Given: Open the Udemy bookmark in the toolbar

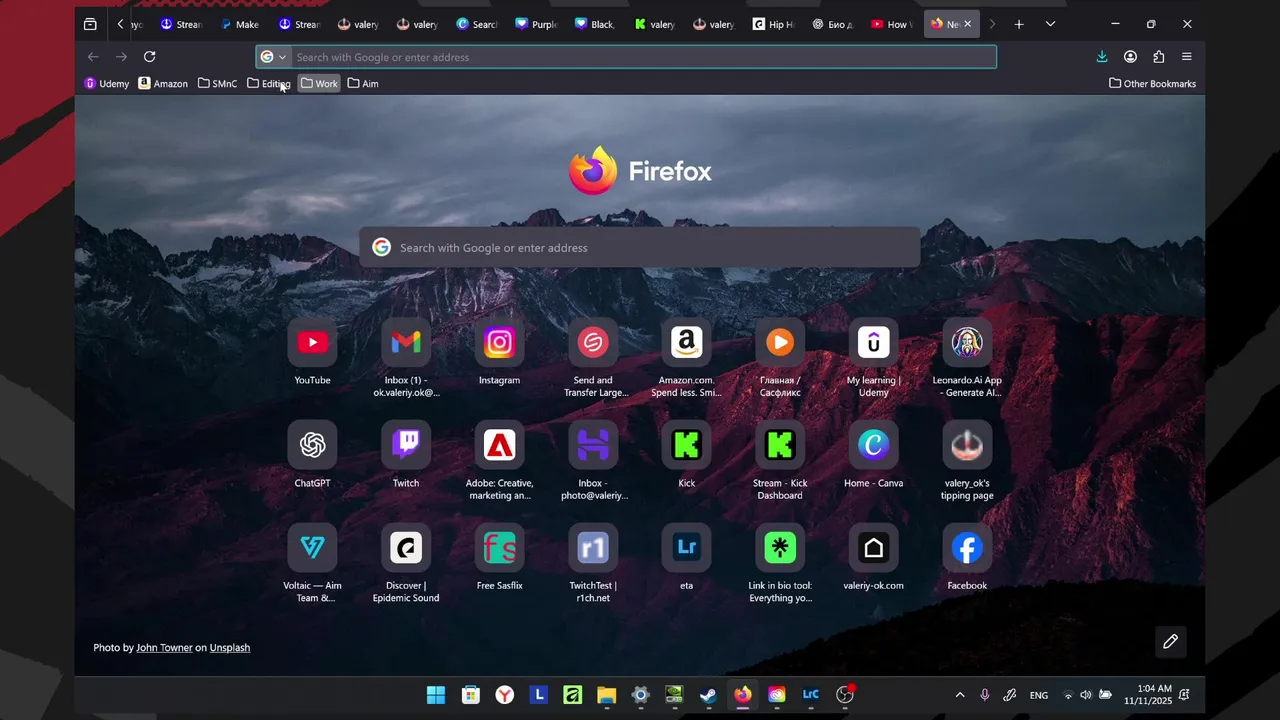Looking at the screenshot, I should click(107, 84).
